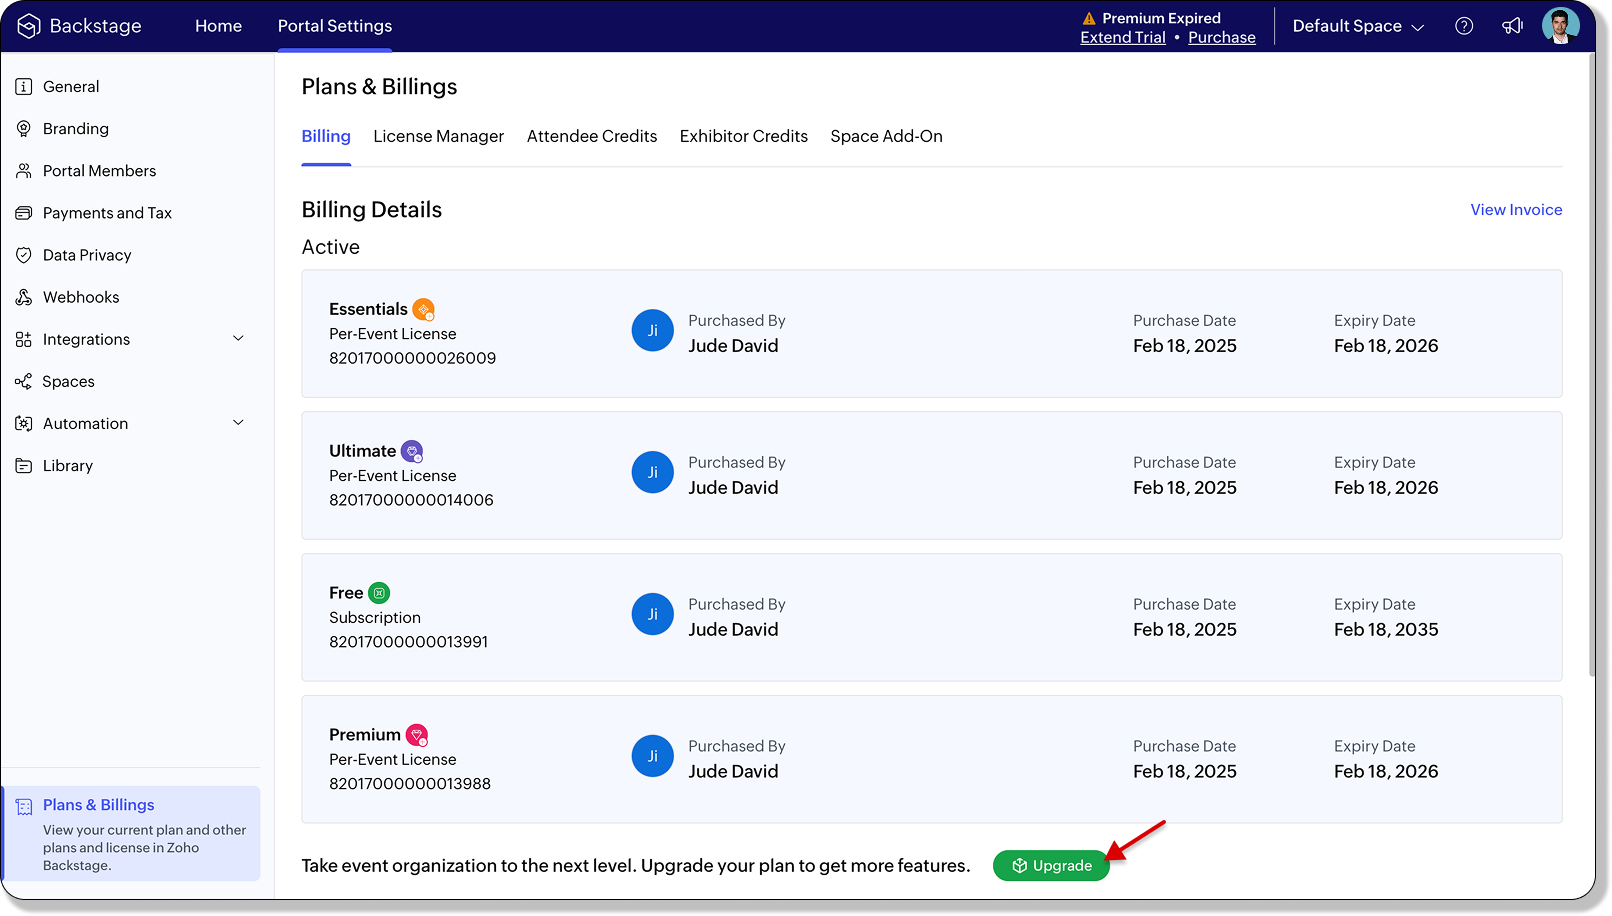Screen dimensions: 1612x916
Task: Click Jude David avatar in Ultimate row
Action: [x=653, y=473]
